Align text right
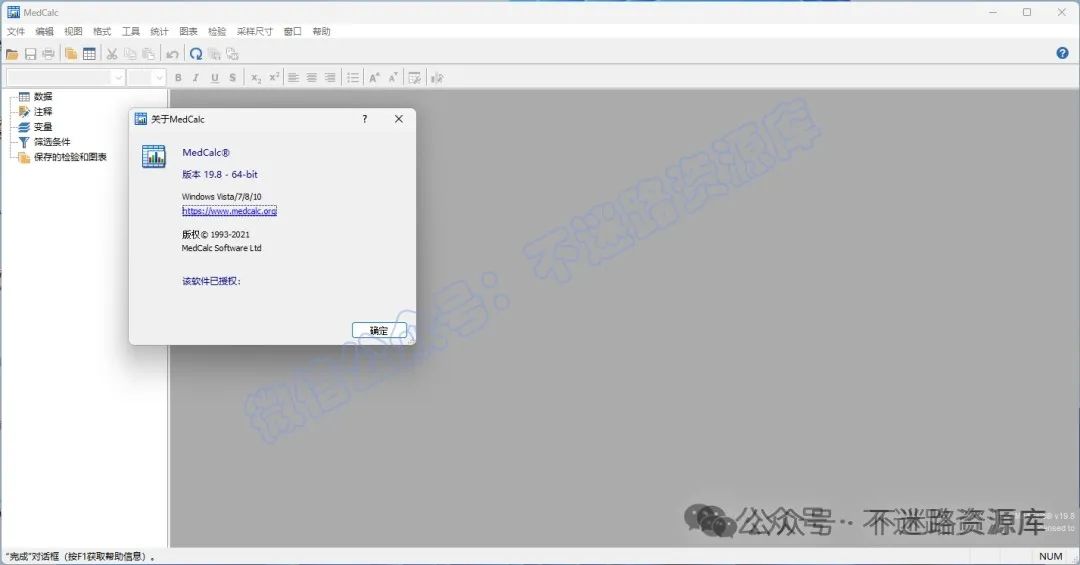 point(330,78)
